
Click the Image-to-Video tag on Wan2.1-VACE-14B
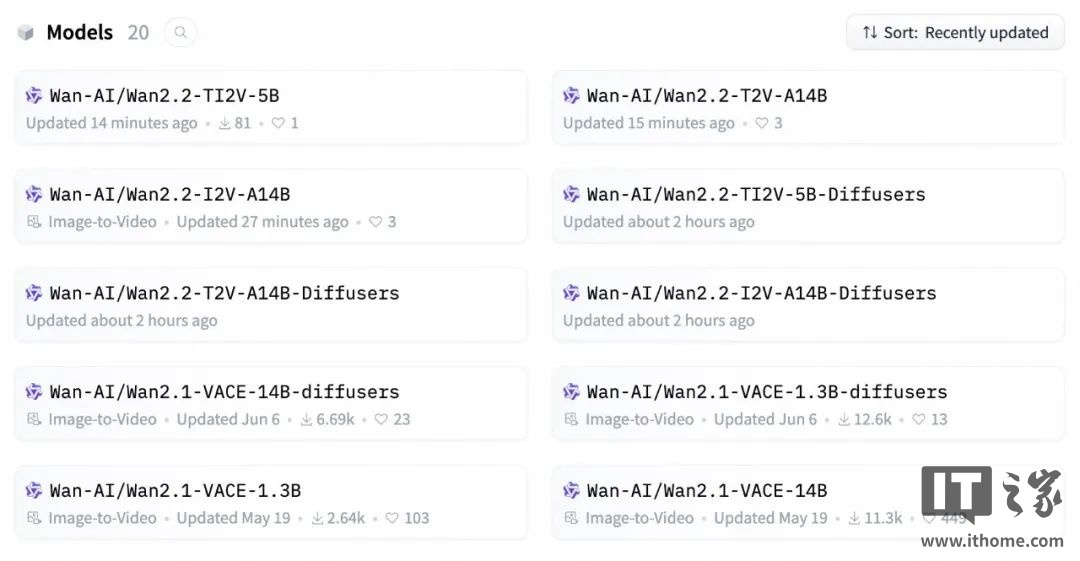(639, 518)
